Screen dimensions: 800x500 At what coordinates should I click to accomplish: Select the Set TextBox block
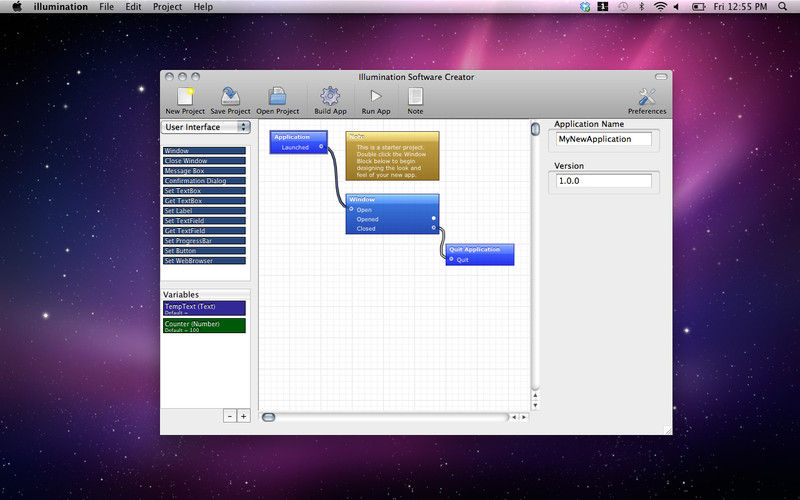click(204, 191)
